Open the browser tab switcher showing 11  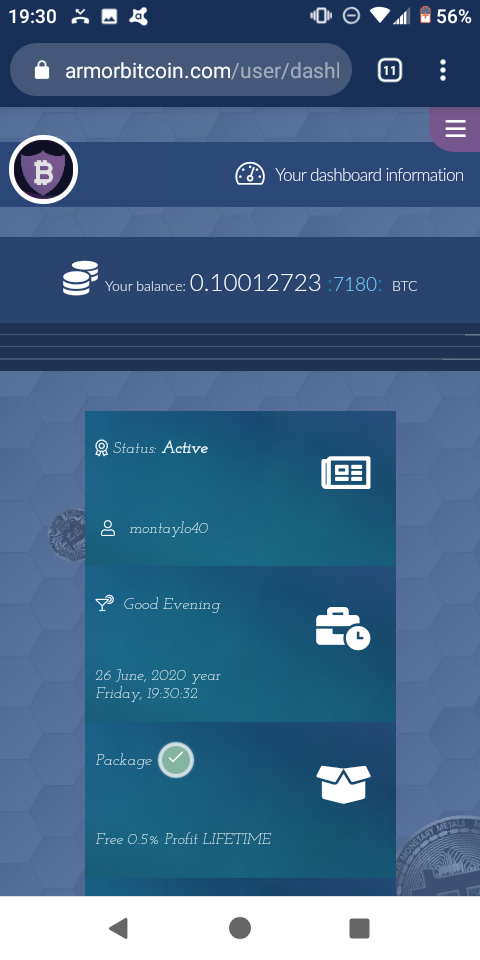pyautogui.click(x=389, y=70)
